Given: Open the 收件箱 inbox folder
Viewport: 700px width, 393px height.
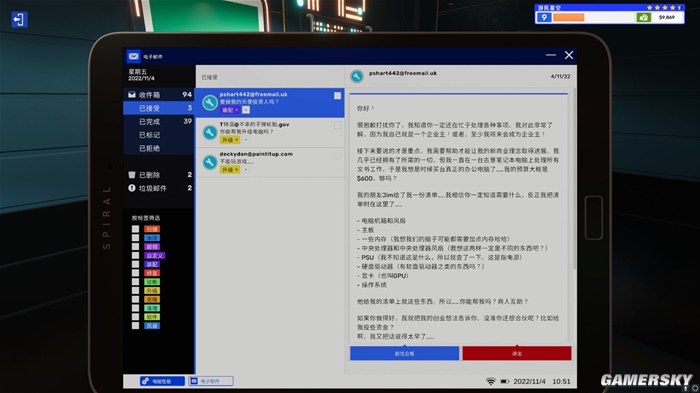Looking at the screenshot, I should (158, 95).
